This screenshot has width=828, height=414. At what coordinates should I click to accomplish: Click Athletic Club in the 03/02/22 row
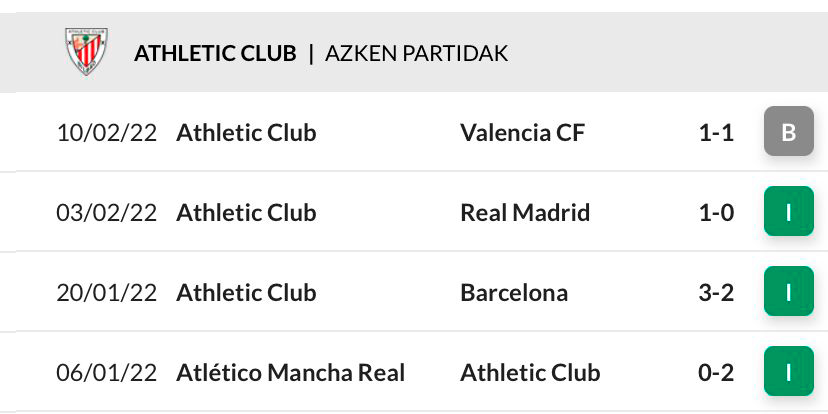point(246,212)
